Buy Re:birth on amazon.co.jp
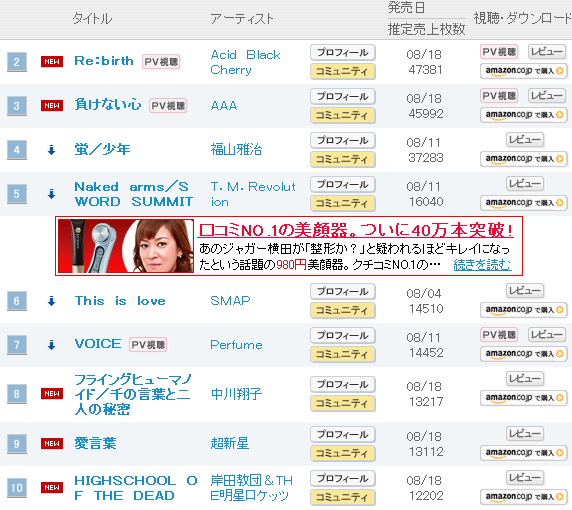The image size is (572, 510). [523, 70]
